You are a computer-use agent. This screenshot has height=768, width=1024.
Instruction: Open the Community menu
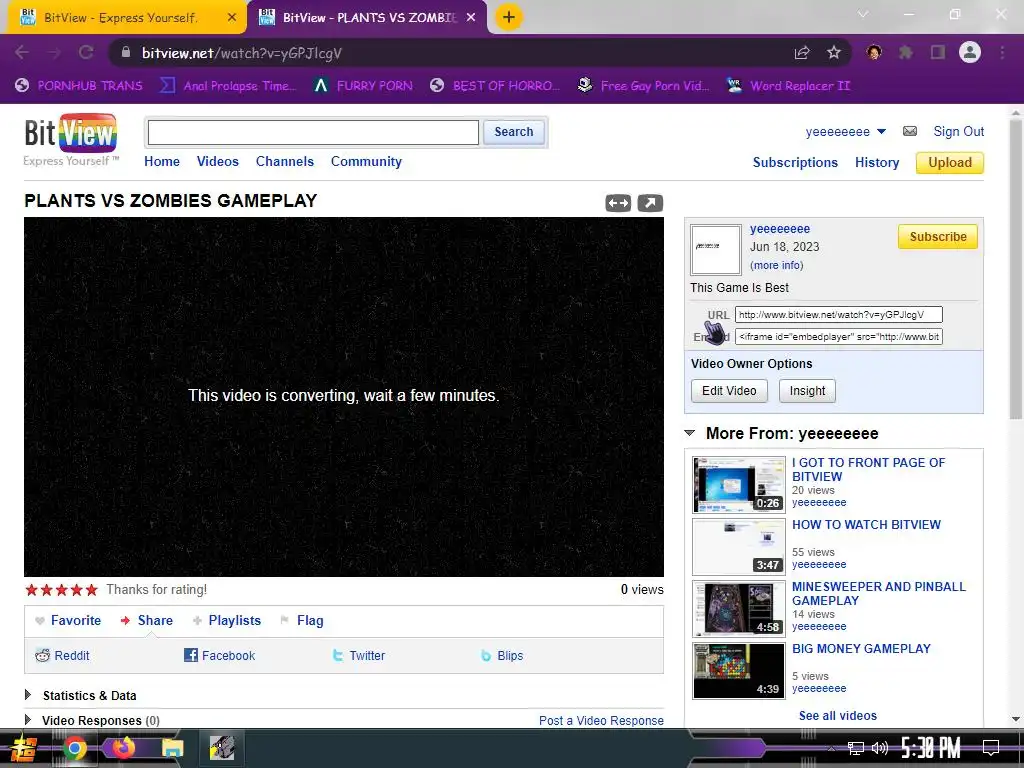[366, 161]
